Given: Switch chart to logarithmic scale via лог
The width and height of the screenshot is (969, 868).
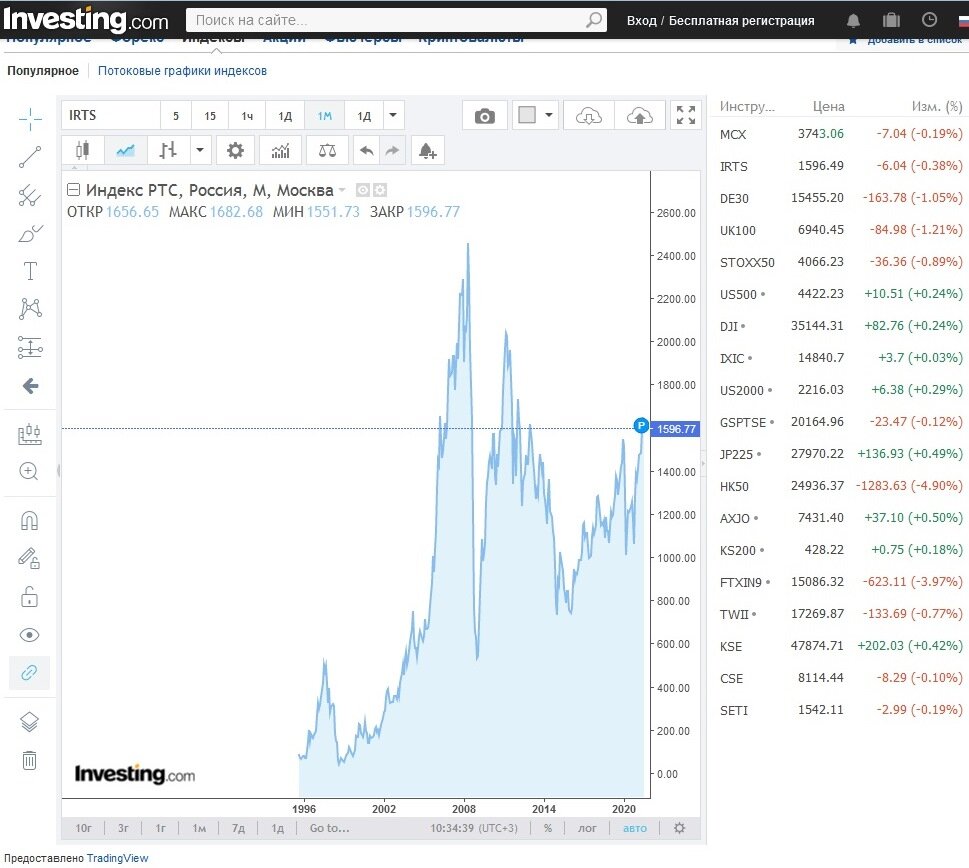Looking at the screenshot, I should pos(587,828).
